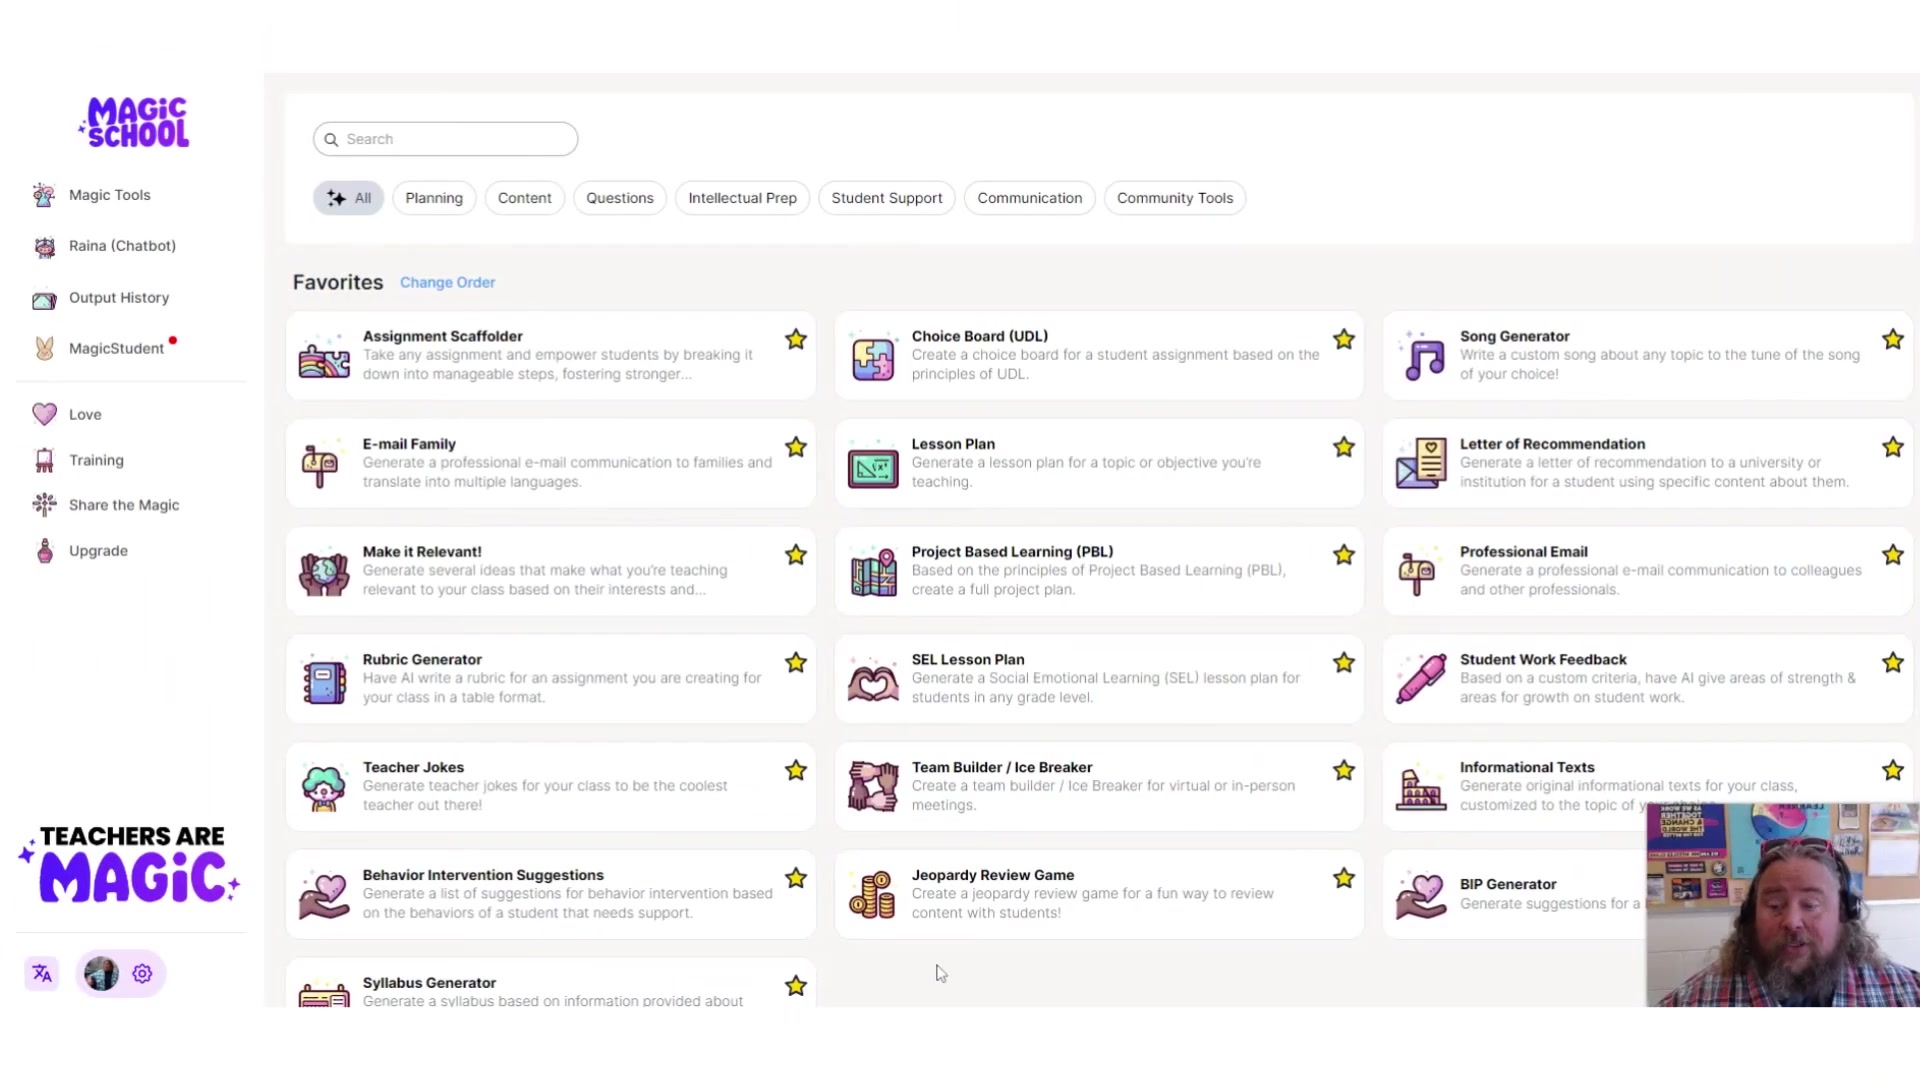The height and width of the screenshot is (1080, 1920).
Task: Click the E-mail Family mailbox icon
Action: point(320,465)
